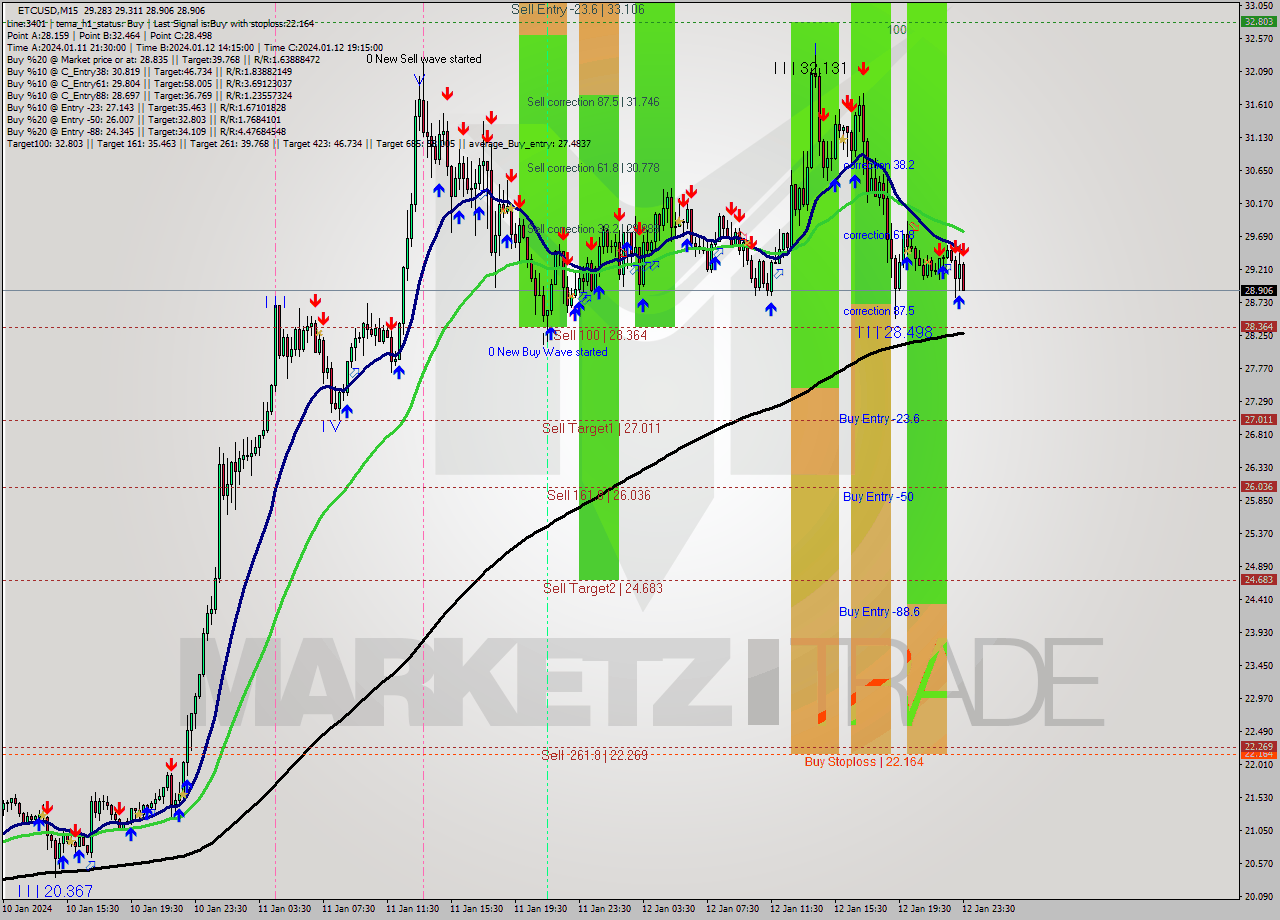Select the '11 Jan 19:30' time label

click(x=540, y=909)
